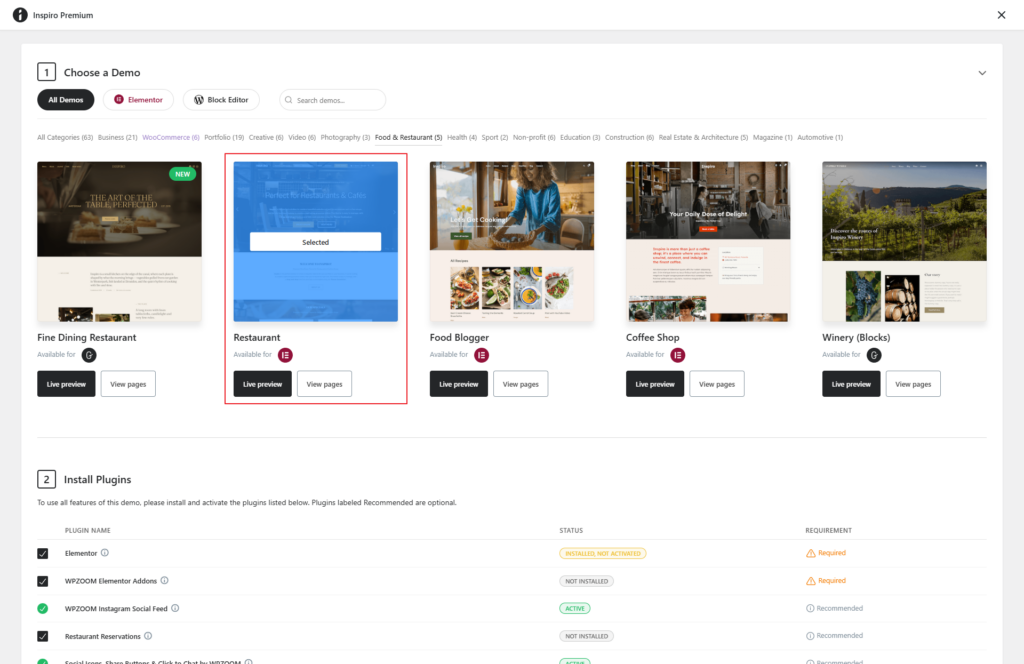The image size is (1024, 664).
Task: Uncheck the WPZOOM Elementor Addons checkbox
Action: click(x=42, y=581)
